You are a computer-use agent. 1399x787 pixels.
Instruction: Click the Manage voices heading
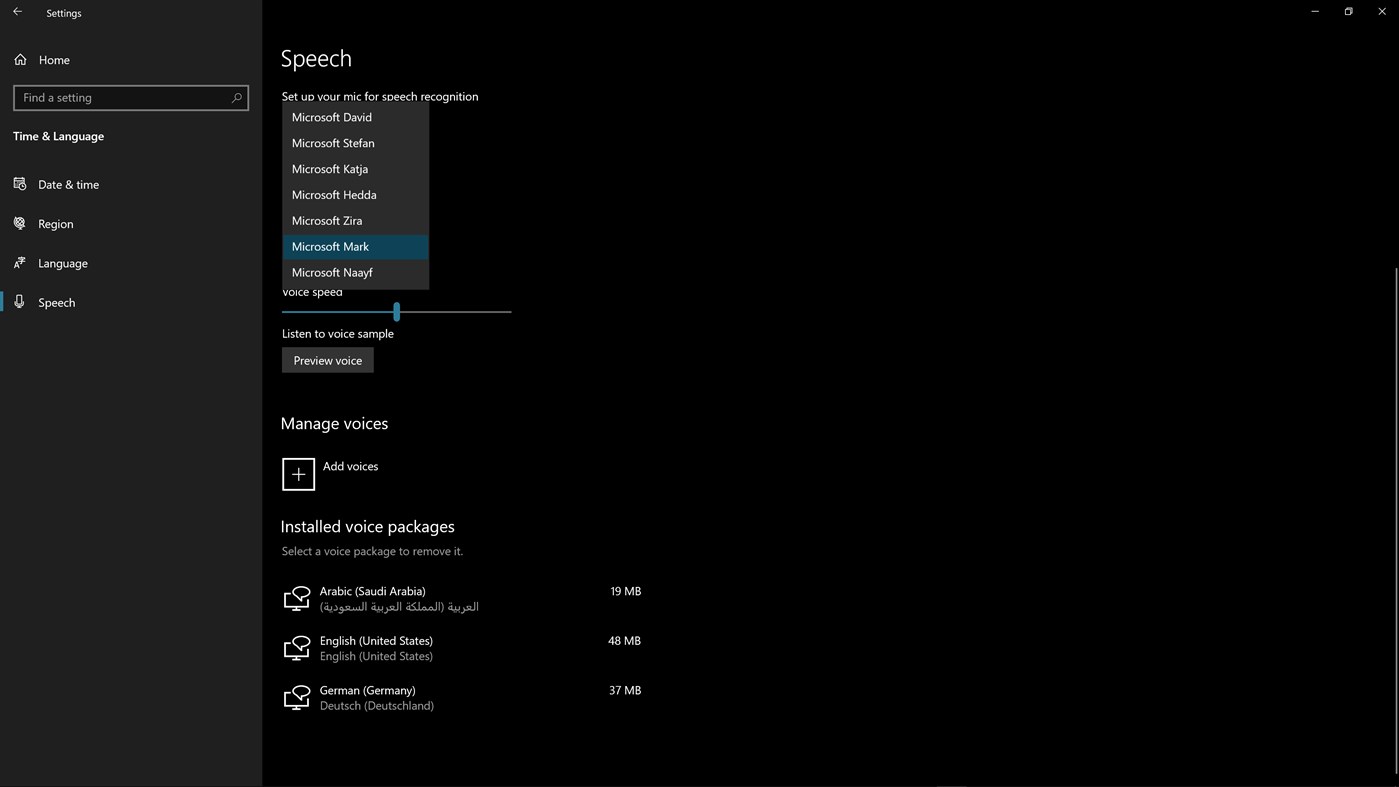pyautogui.click(x=334, y=423)
